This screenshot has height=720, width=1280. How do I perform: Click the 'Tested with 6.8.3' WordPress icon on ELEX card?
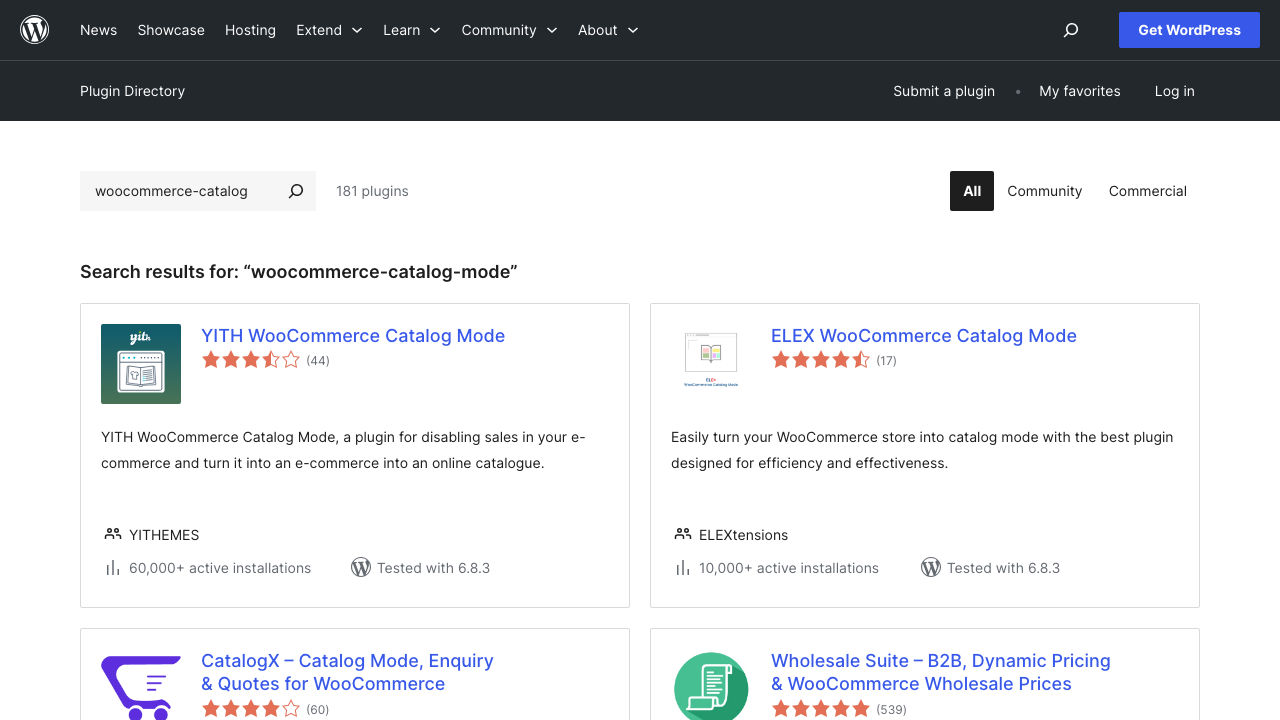pyautogui.click(x=931, y=567)
